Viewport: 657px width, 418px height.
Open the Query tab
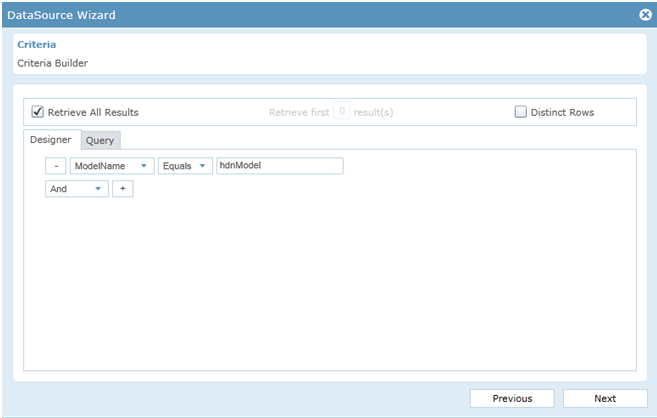click(x=100, y=140)
